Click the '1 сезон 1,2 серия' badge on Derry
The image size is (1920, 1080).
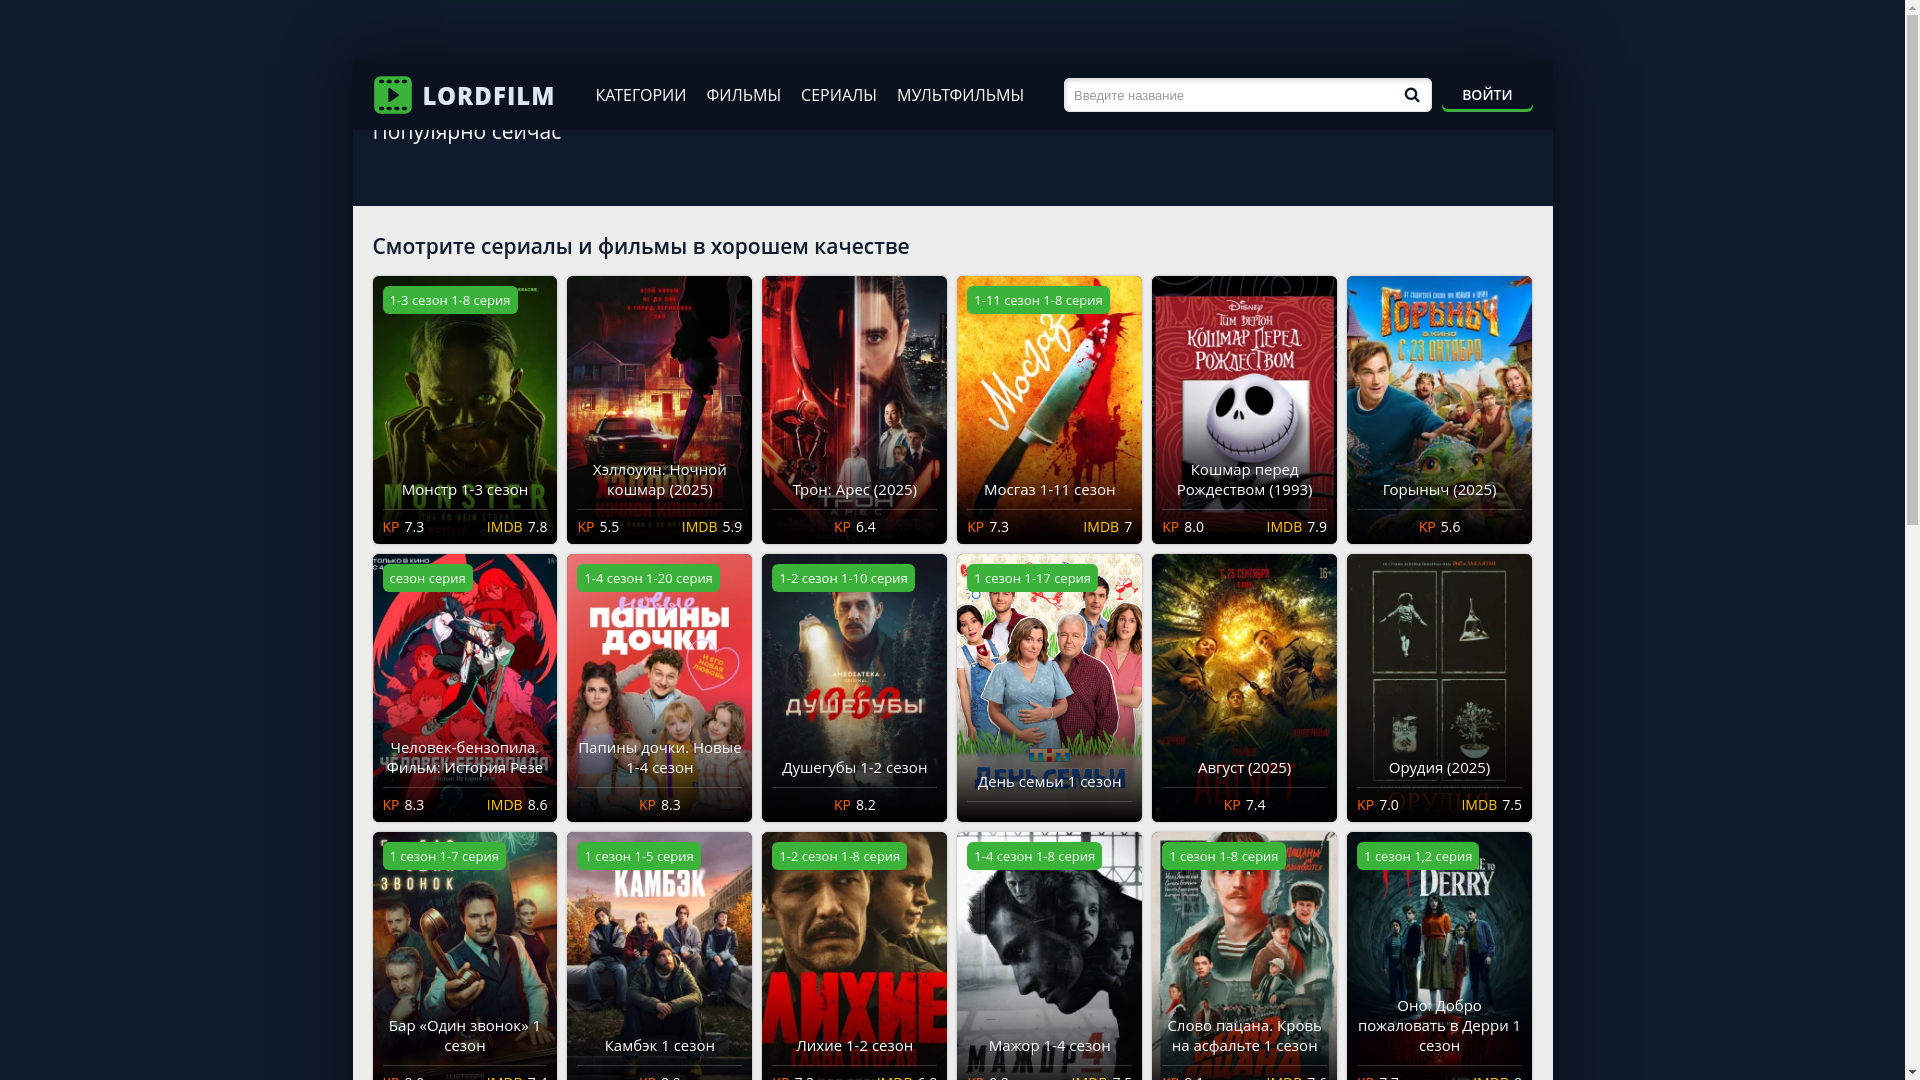point(1418,856)
